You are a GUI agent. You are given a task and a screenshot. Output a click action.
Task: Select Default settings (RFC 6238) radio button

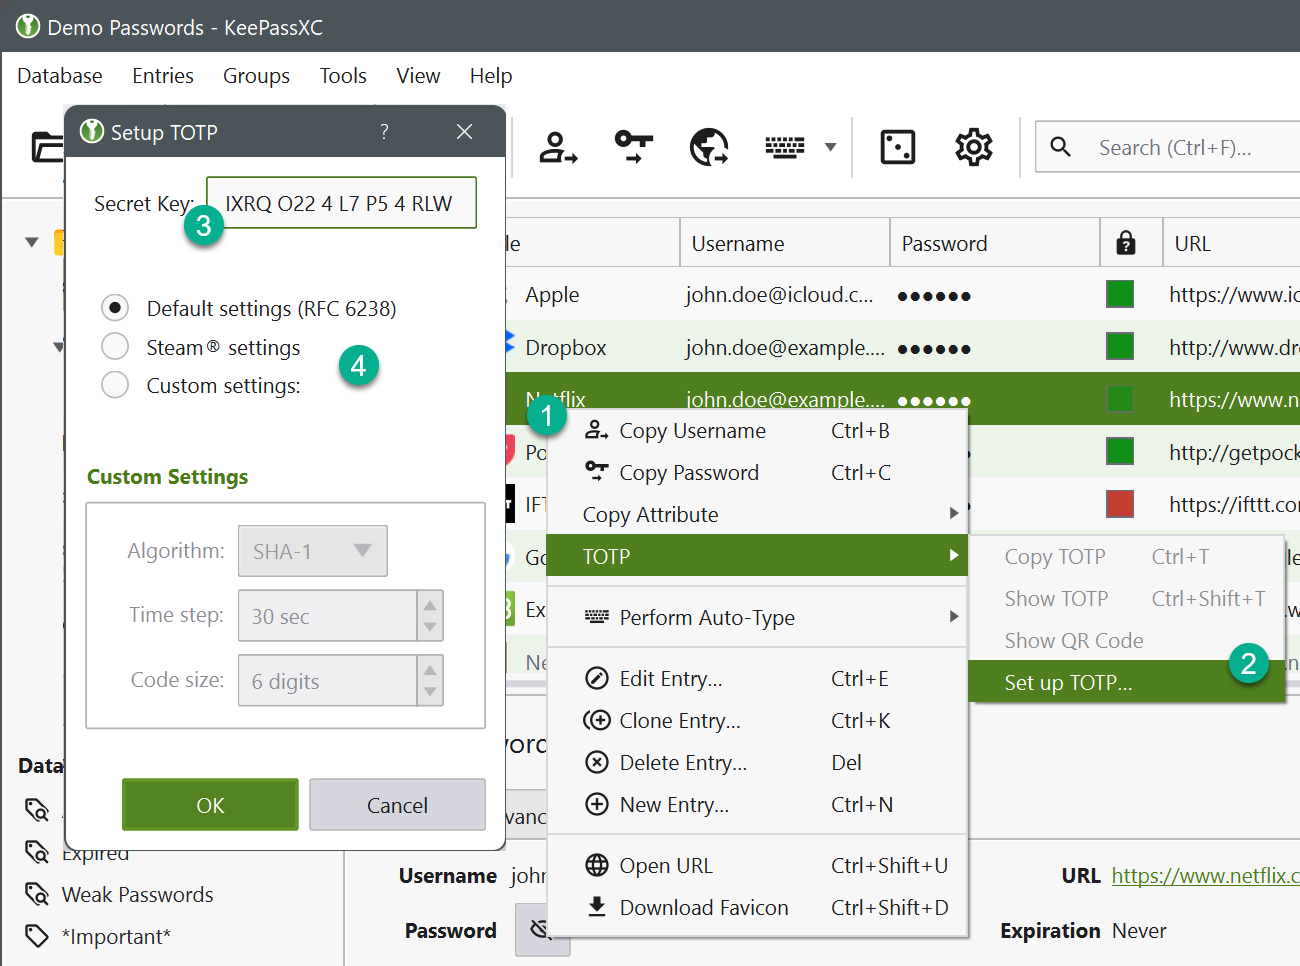click(115, 308)
